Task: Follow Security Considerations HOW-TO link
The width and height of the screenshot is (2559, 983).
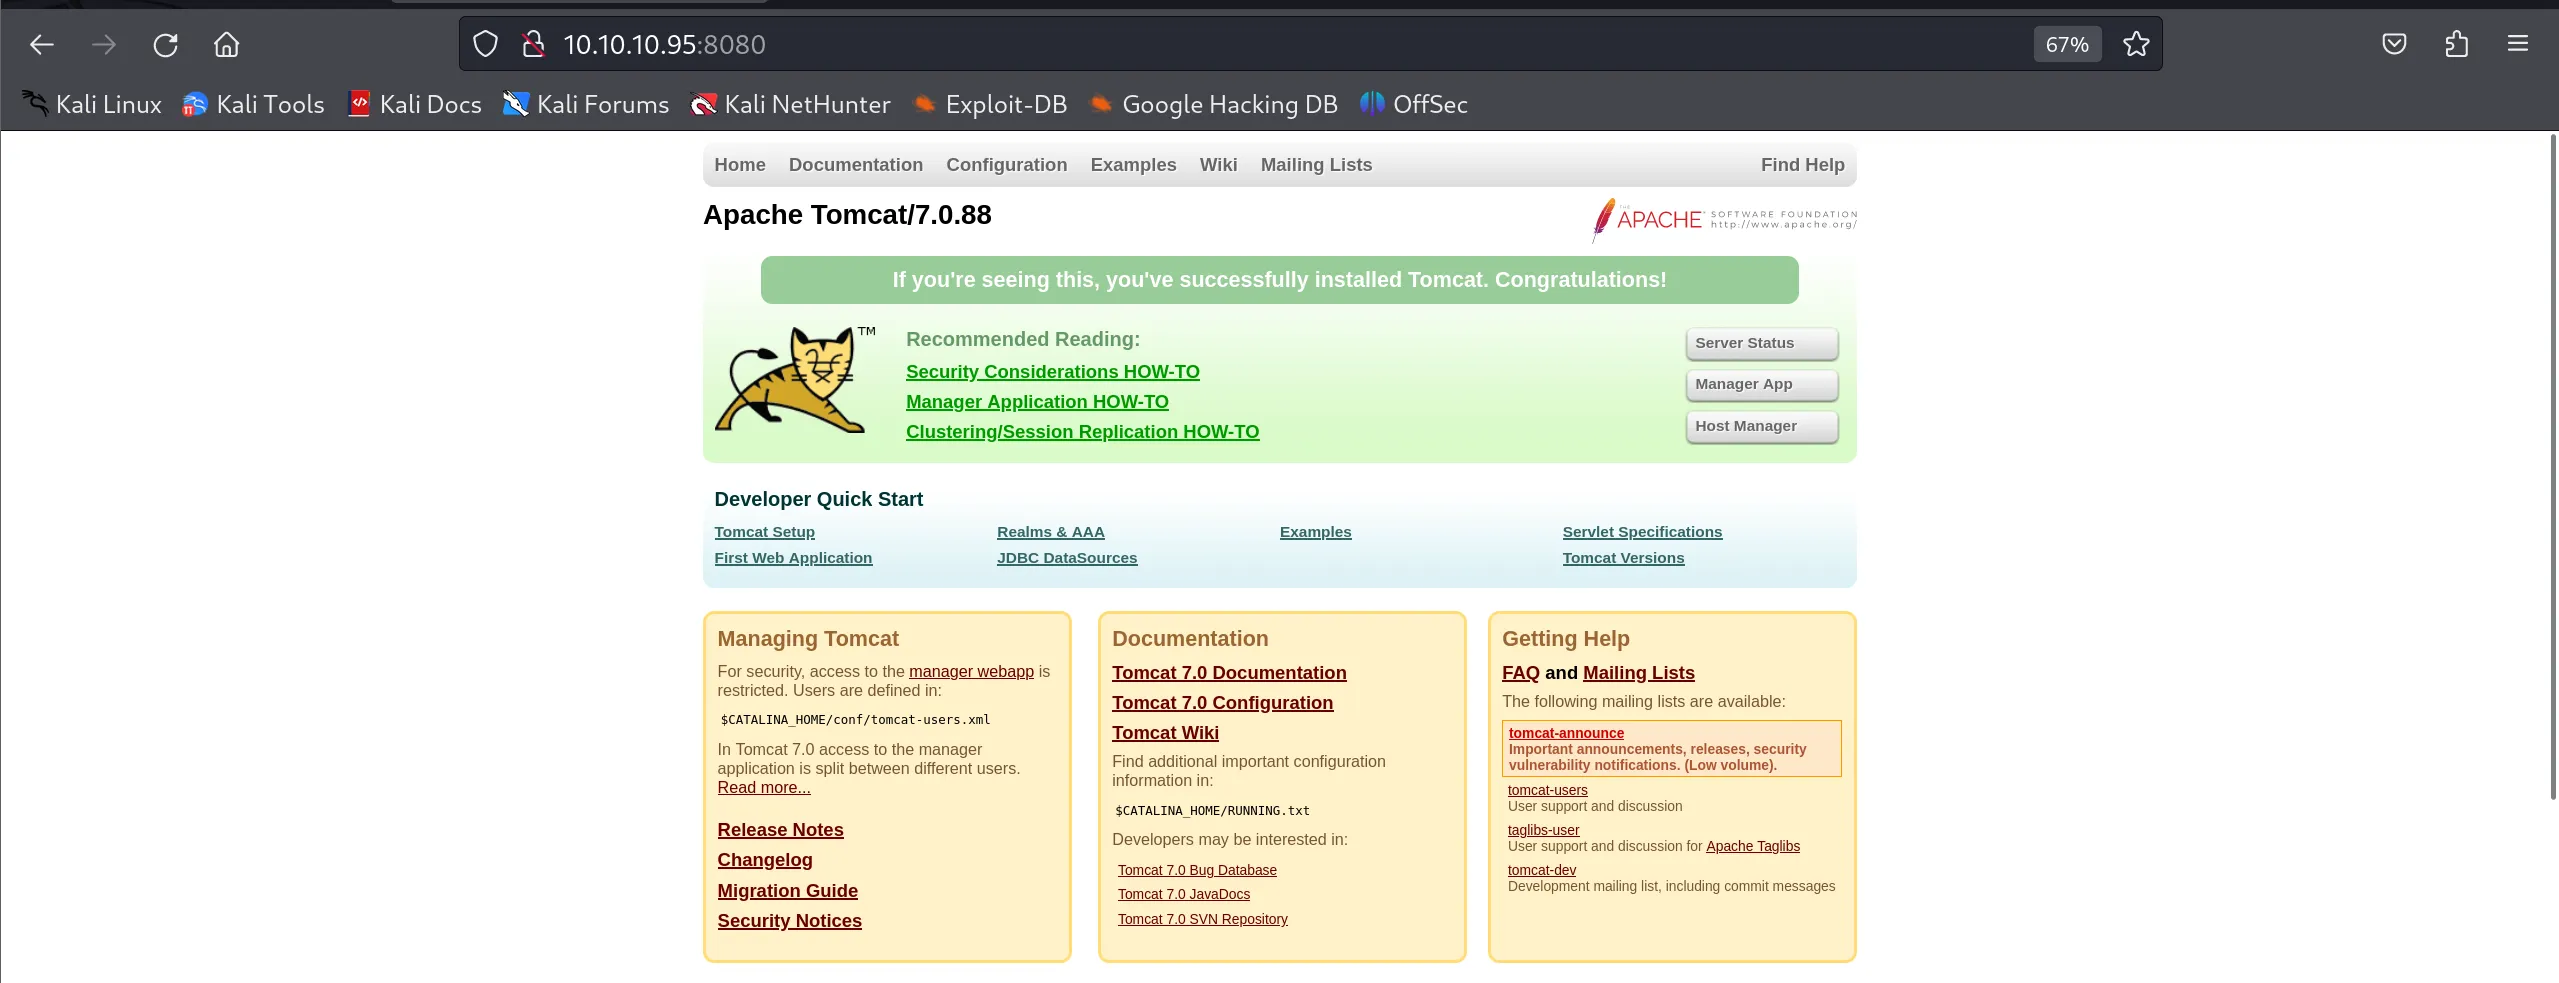Action: pos(1052,372)
